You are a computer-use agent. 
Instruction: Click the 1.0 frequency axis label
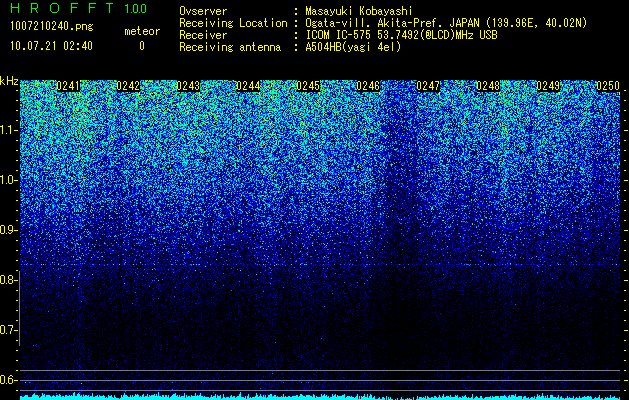pyautogui.click(x=8, y=180)
